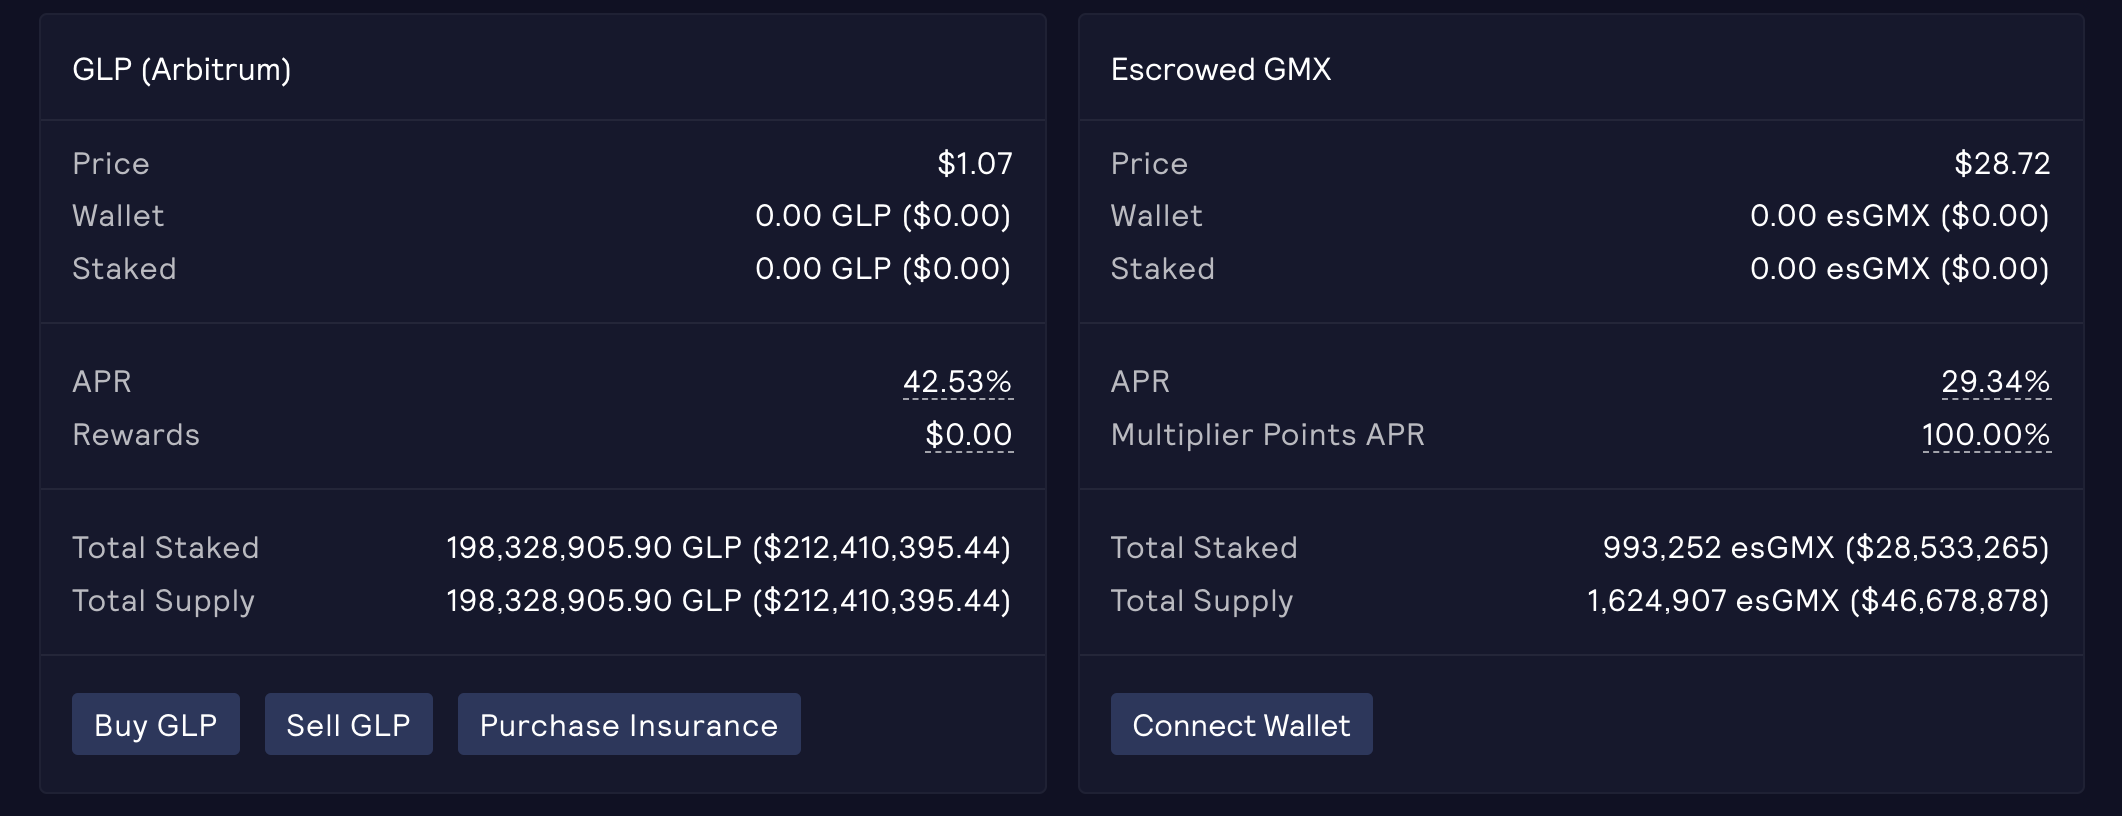Click the Buy GLP button

(155, 725)
